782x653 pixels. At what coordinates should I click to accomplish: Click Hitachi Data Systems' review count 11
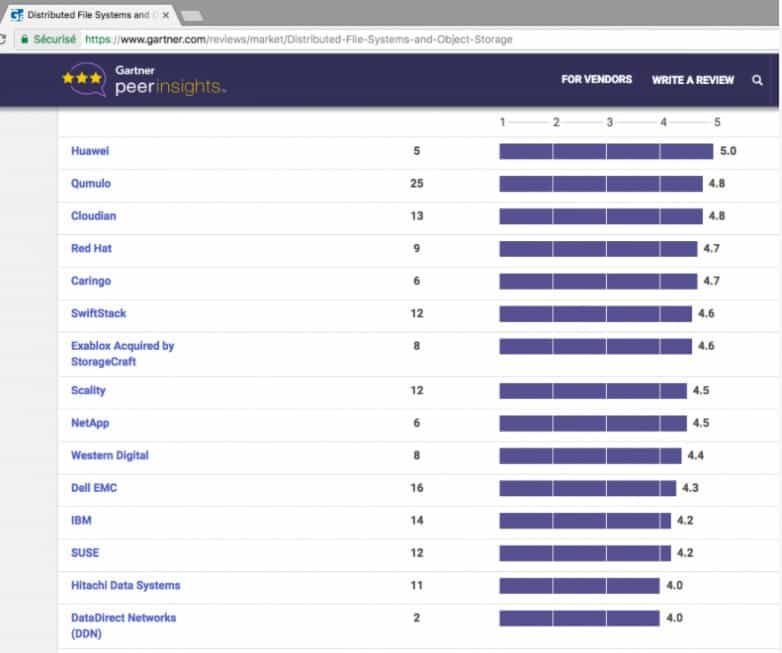pyautogui.click(x=417, y=585)
